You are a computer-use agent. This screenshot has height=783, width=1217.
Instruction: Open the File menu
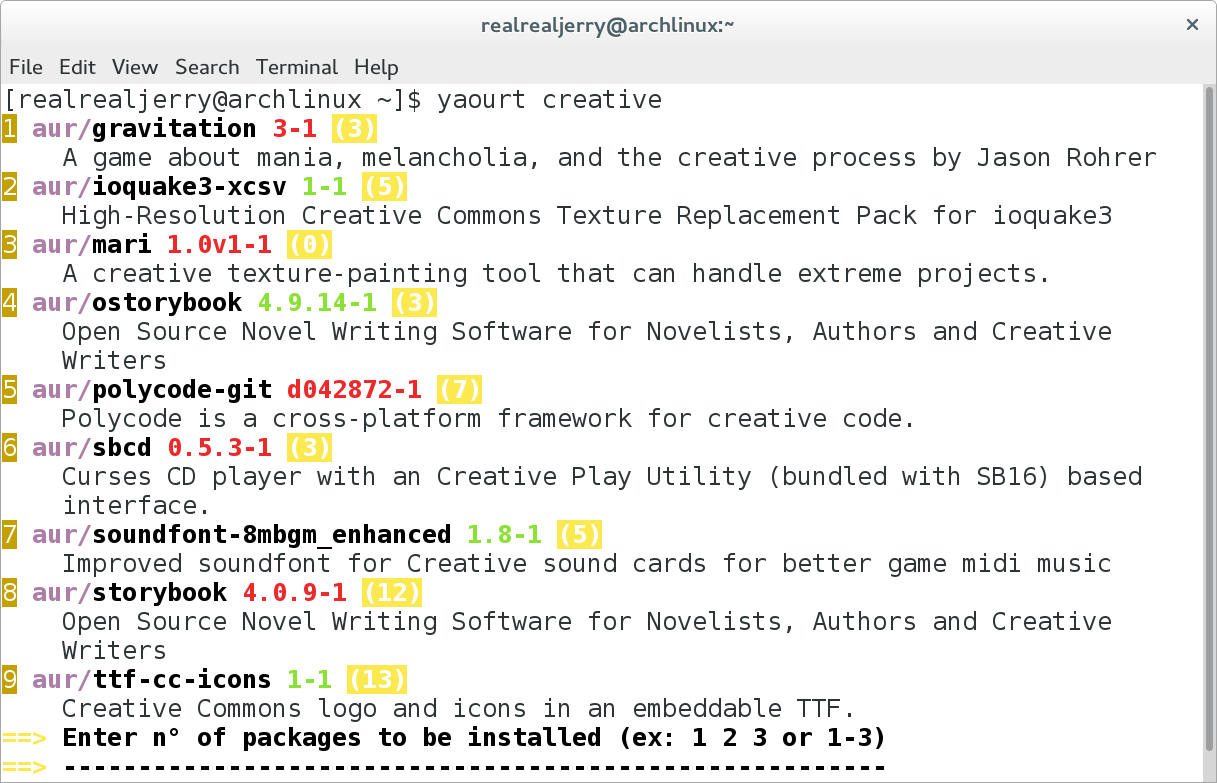(x=26, y=67)
